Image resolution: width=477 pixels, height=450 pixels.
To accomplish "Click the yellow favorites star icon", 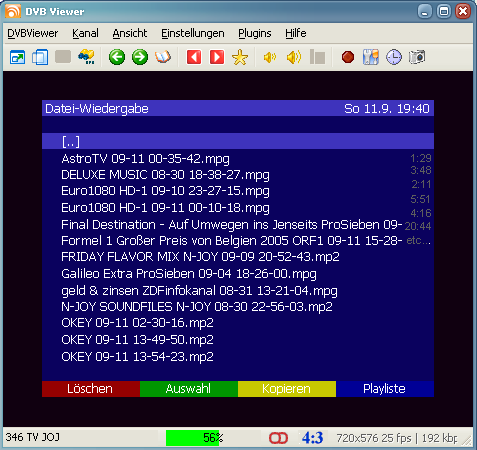I will pyautogui.click(x=240, y=57).
